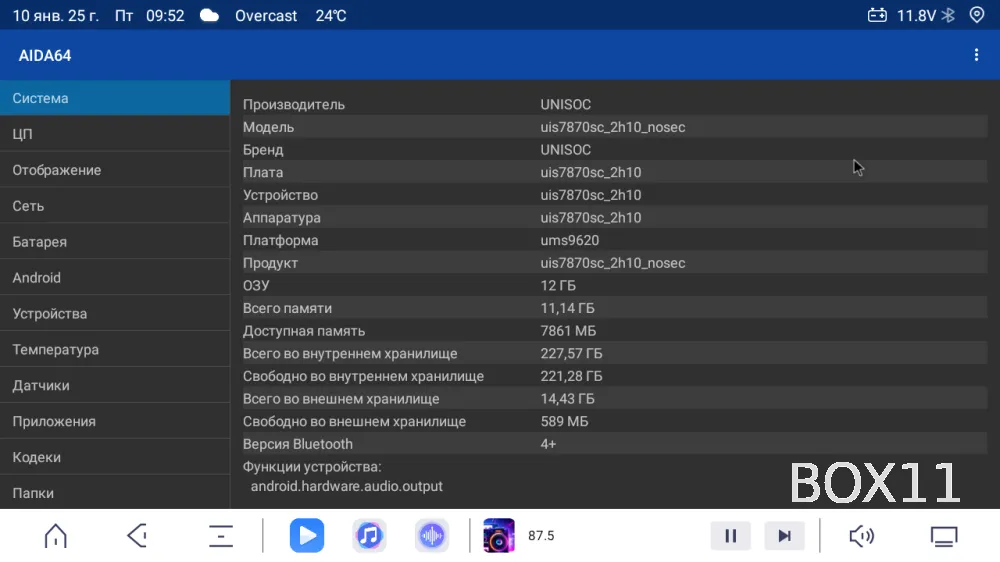The width and height of the screenshot is (1000, 562).
Task: Open the Приложения section
Action: 115,421
